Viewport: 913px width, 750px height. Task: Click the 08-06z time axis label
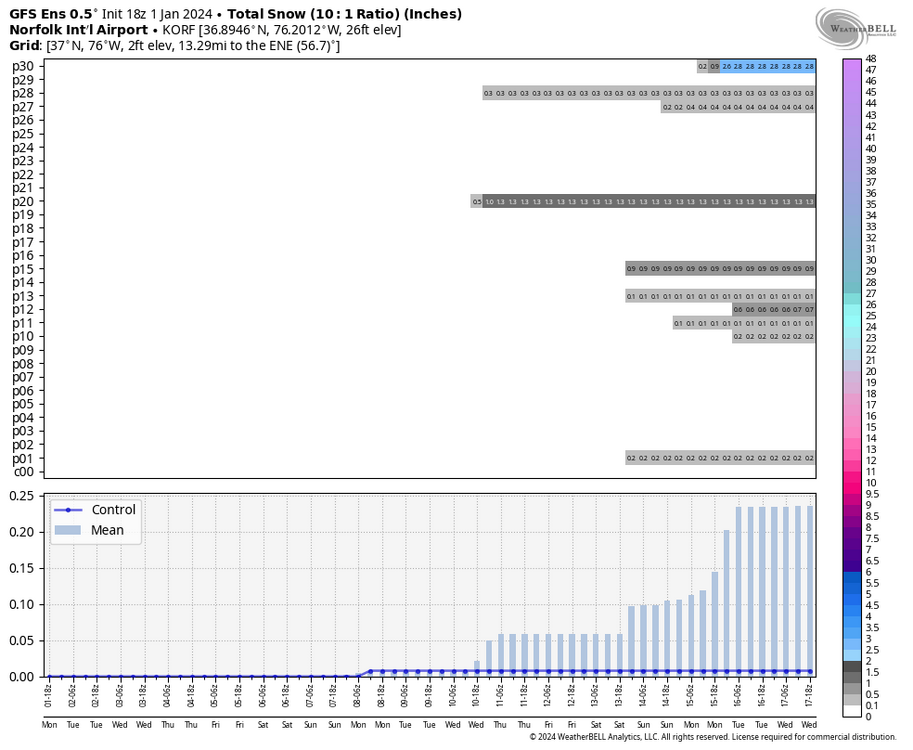[x=359, y=693]
